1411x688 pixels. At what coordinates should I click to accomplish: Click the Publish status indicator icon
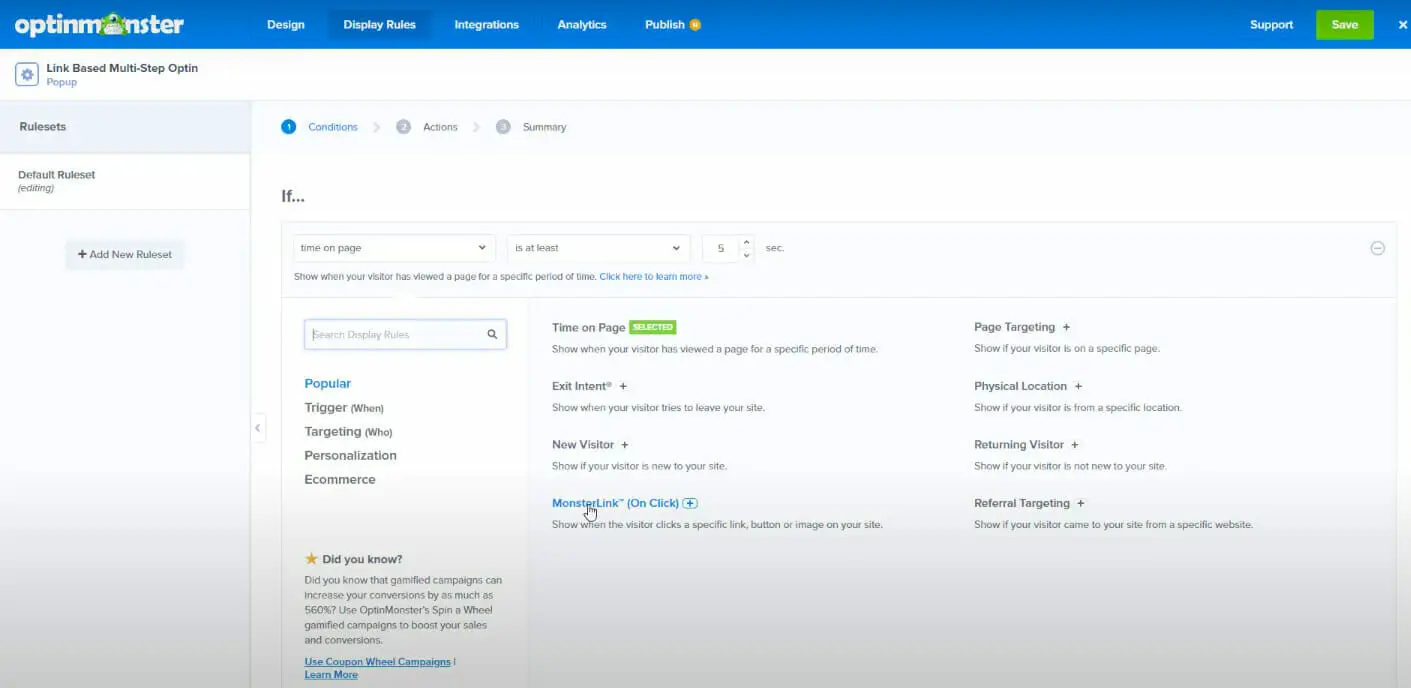(x=695, y=25)
